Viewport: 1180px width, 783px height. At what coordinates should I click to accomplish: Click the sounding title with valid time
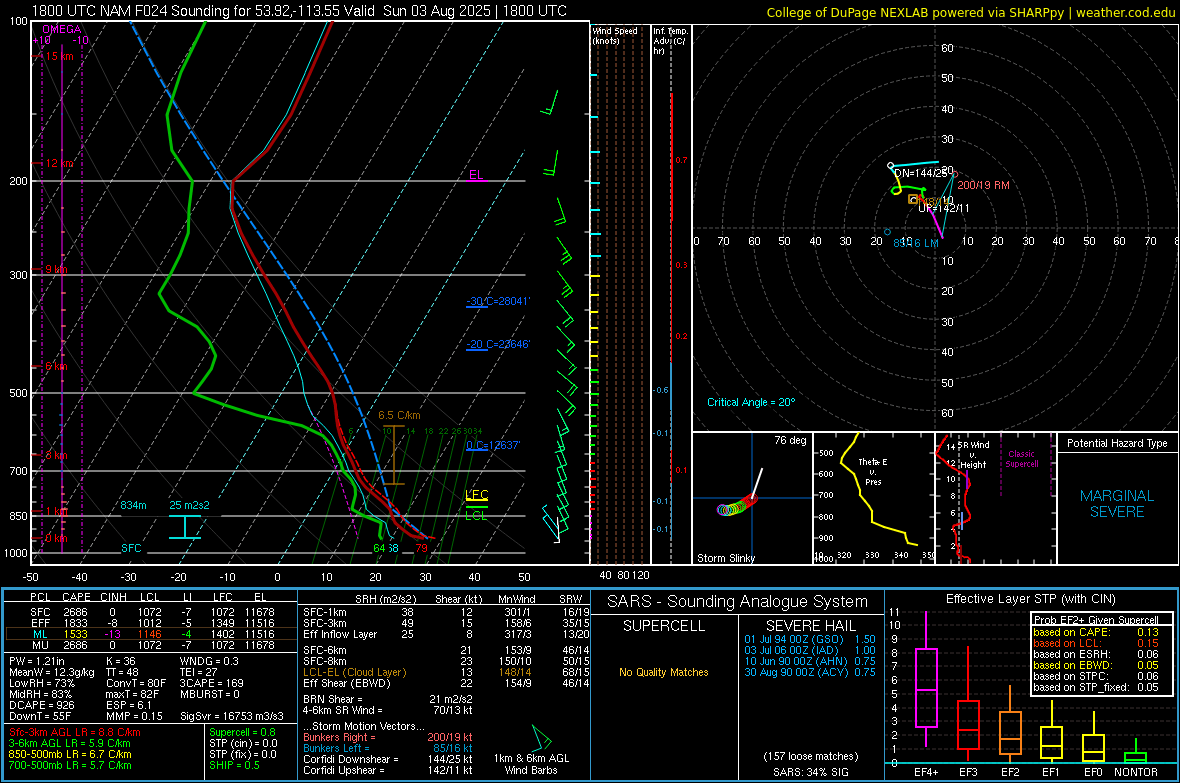click(x=299, y=11)
